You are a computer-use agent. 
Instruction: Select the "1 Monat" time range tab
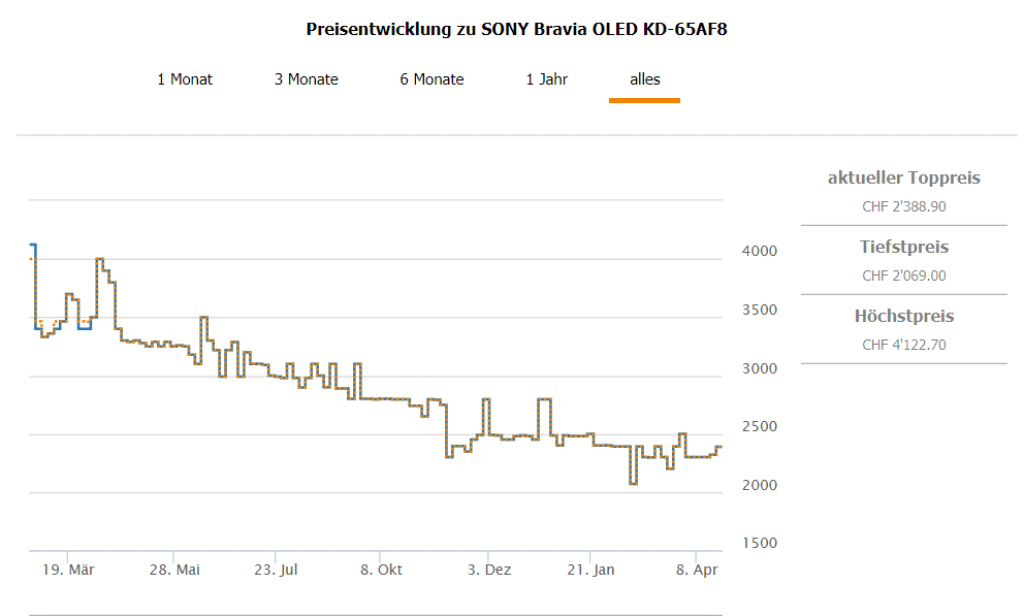(185, 80)
